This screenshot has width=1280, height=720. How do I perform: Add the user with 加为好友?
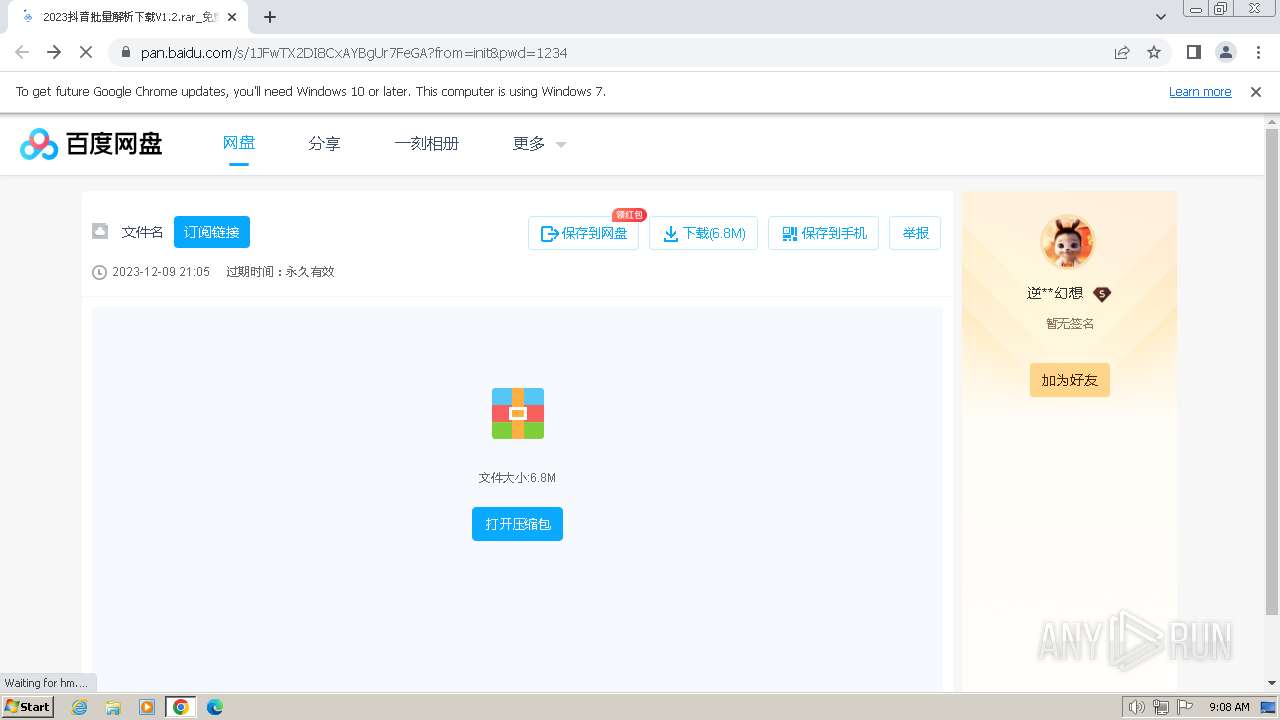coord(1070,380)
